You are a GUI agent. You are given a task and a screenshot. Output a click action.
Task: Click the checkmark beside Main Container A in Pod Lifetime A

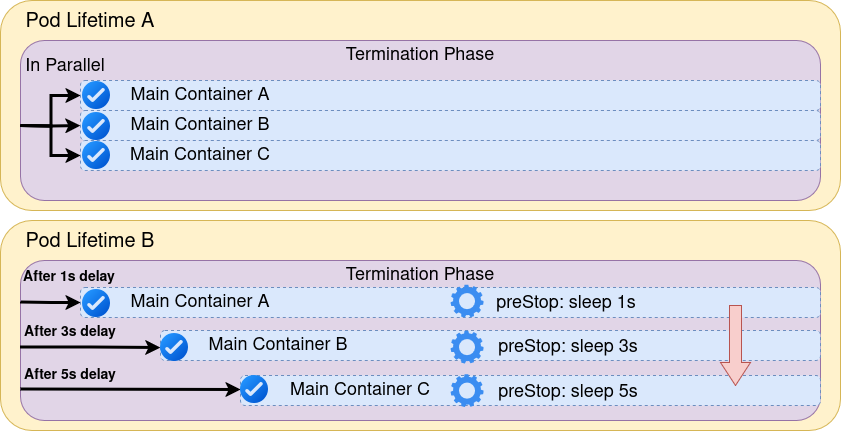point(95,95)
